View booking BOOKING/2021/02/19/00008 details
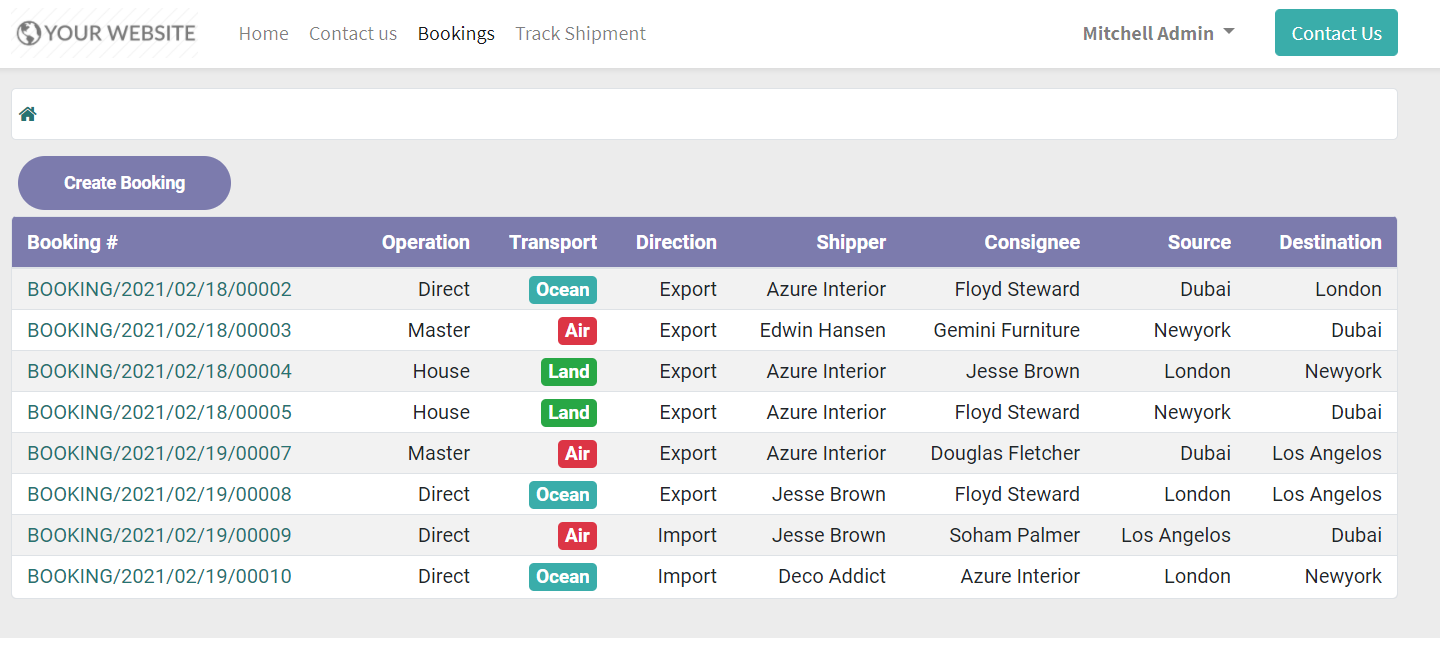This screenshot has height=646, width=1447. (x=159, y=495)
